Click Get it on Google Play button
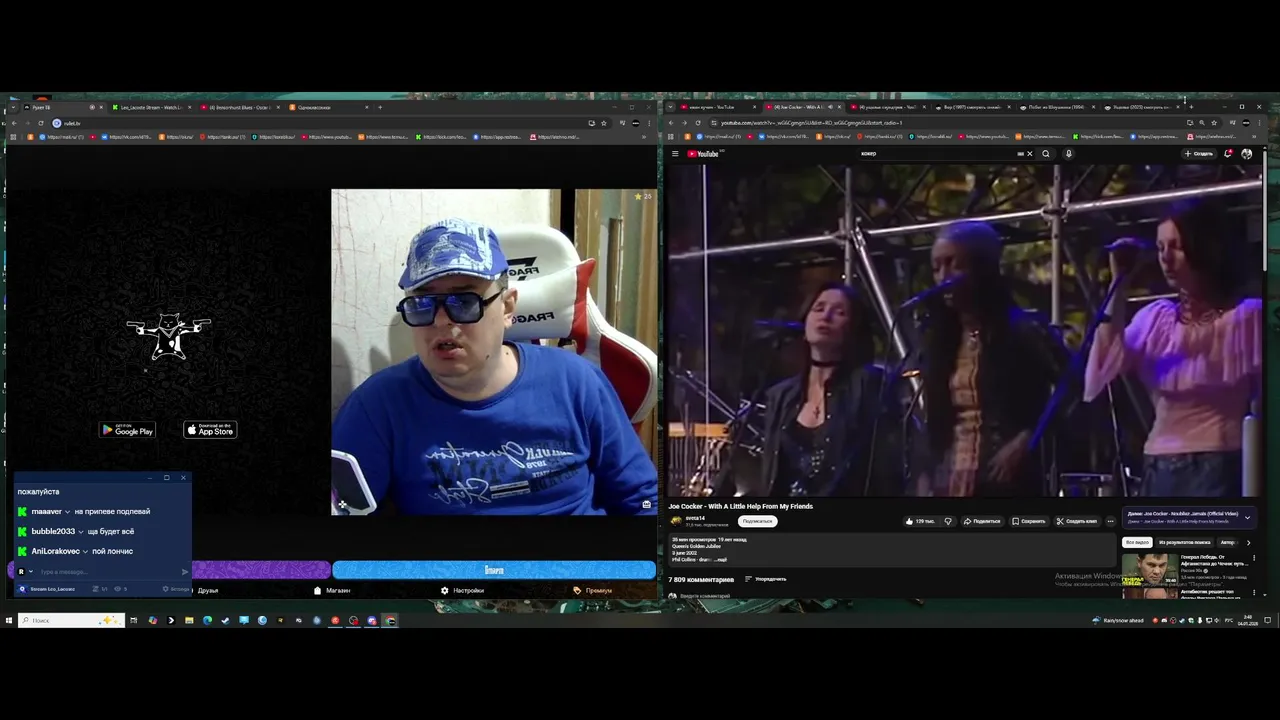1280x720 pixels. pos(127,430)
